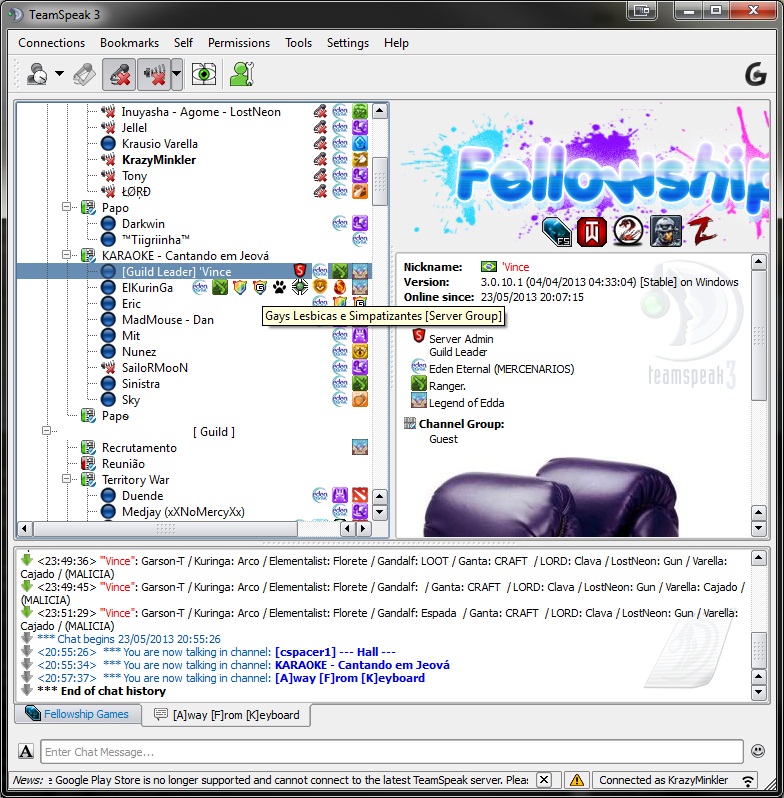The image size is (784, 798).
Task: Collapse the Papo channel with Darkwin
Action: tap(67, 207)
